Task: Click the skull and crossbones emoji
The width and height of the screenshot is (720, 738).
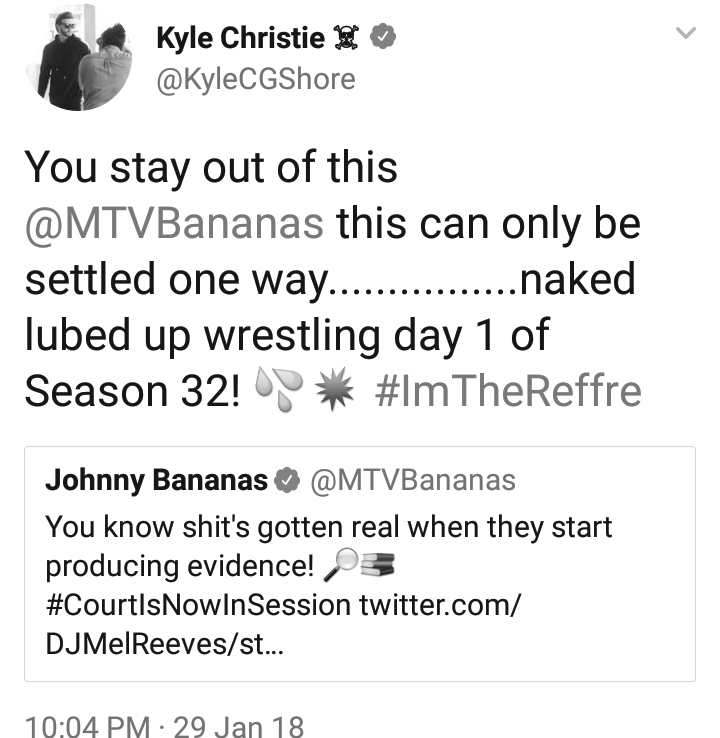Action: pyautogui.click(x=346, y=38)
